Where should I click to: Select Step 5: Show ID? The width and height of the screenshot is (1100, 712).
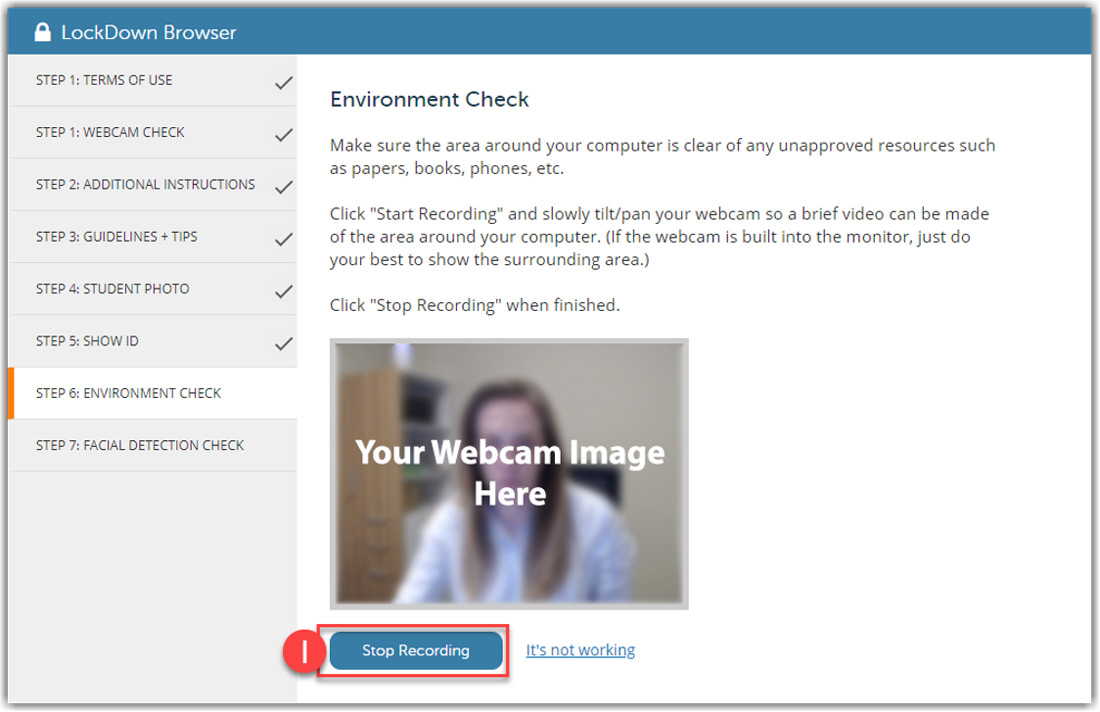click(87, 341)
